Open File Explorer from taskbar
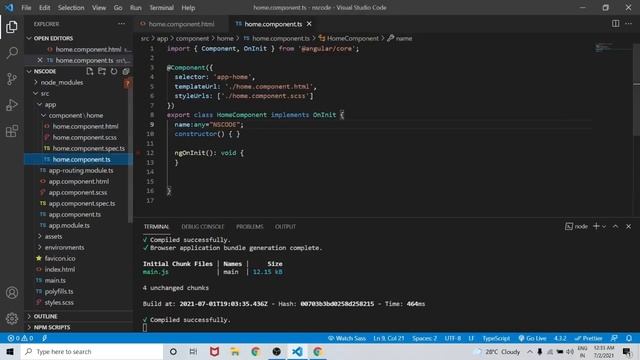 [235, 351]
